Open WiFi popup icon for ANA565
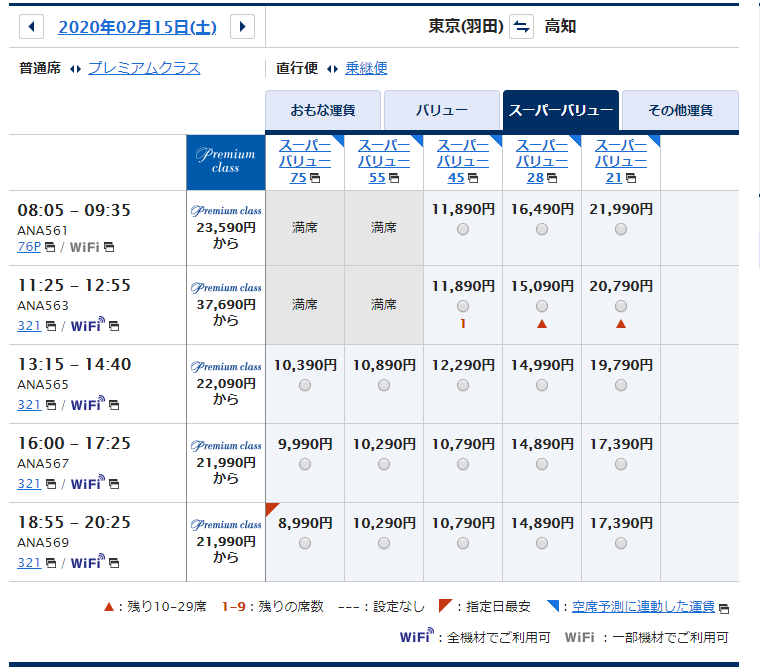 click(114, 405)
